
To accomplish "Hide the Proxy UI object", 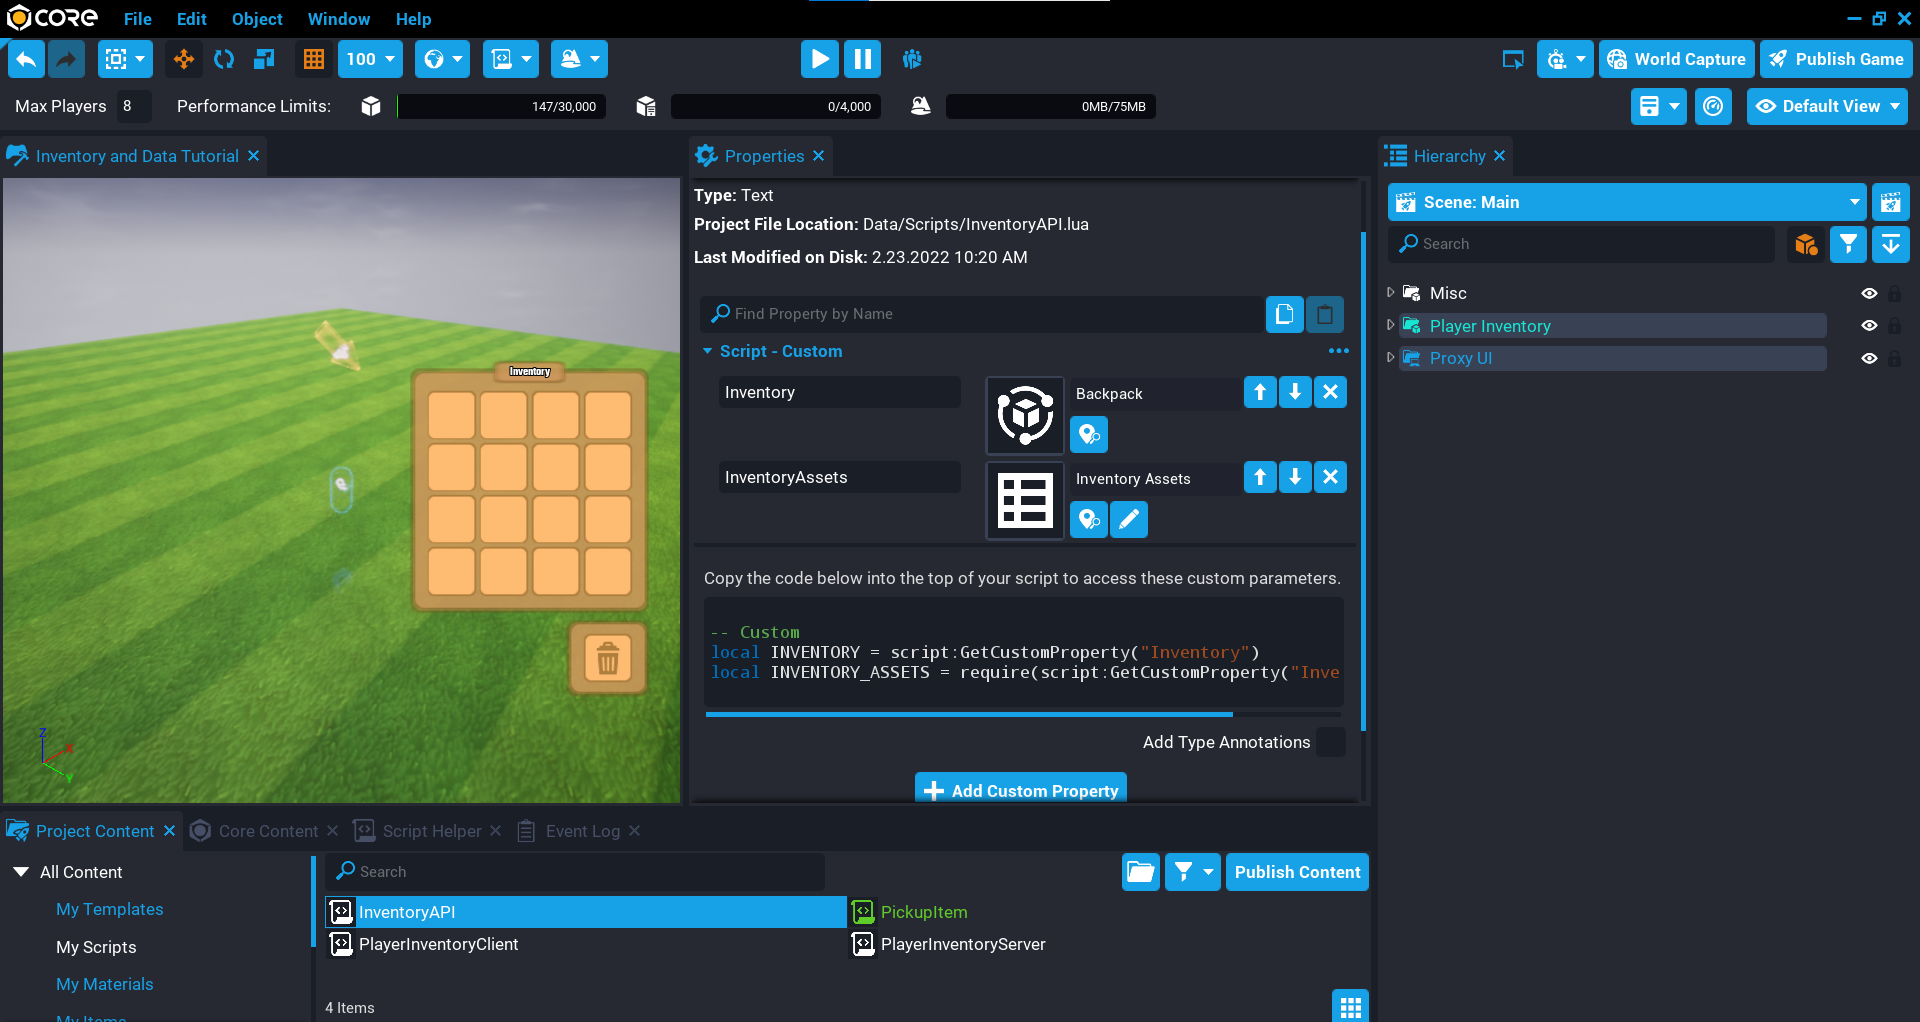I will click(1868, 358).
